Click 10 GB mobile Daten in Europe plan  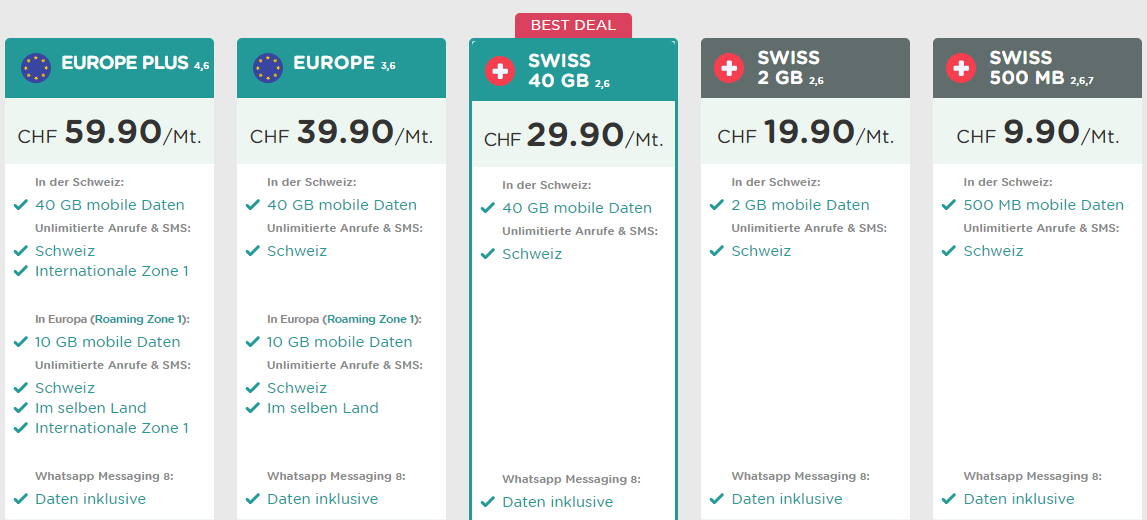(339, 342)
